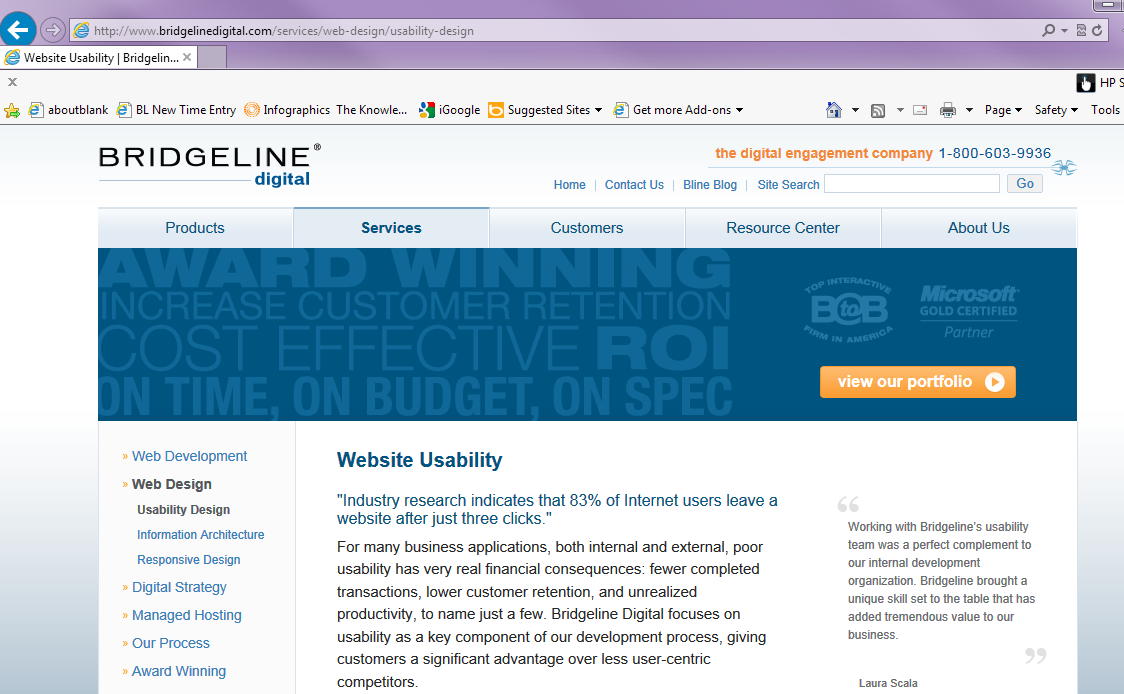The height and width of the screenshot is (694, 1124).
Task: Click the tagline "the digital engagement company"
Action: (824, 153)
